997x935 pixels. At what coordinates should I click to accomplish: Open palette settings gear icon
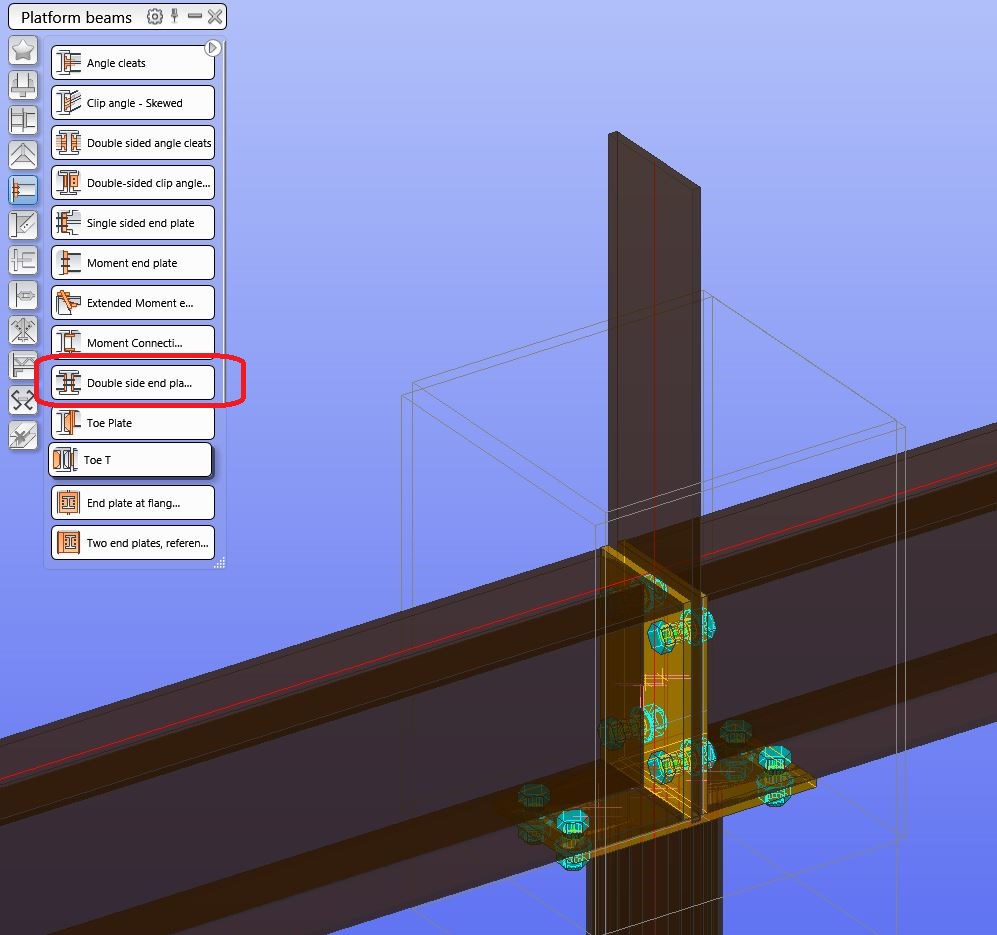155,17
